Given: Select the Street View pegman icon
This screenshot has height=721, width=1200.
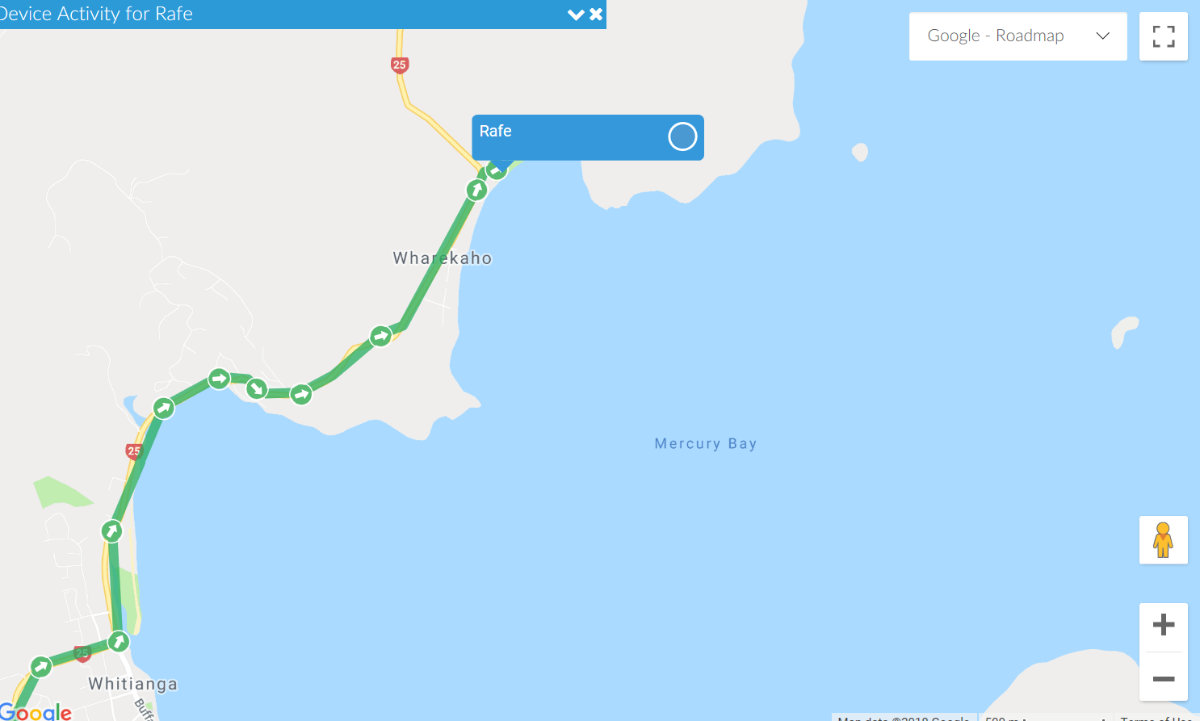Looking at the screenshot, I should click(1163, 540).
